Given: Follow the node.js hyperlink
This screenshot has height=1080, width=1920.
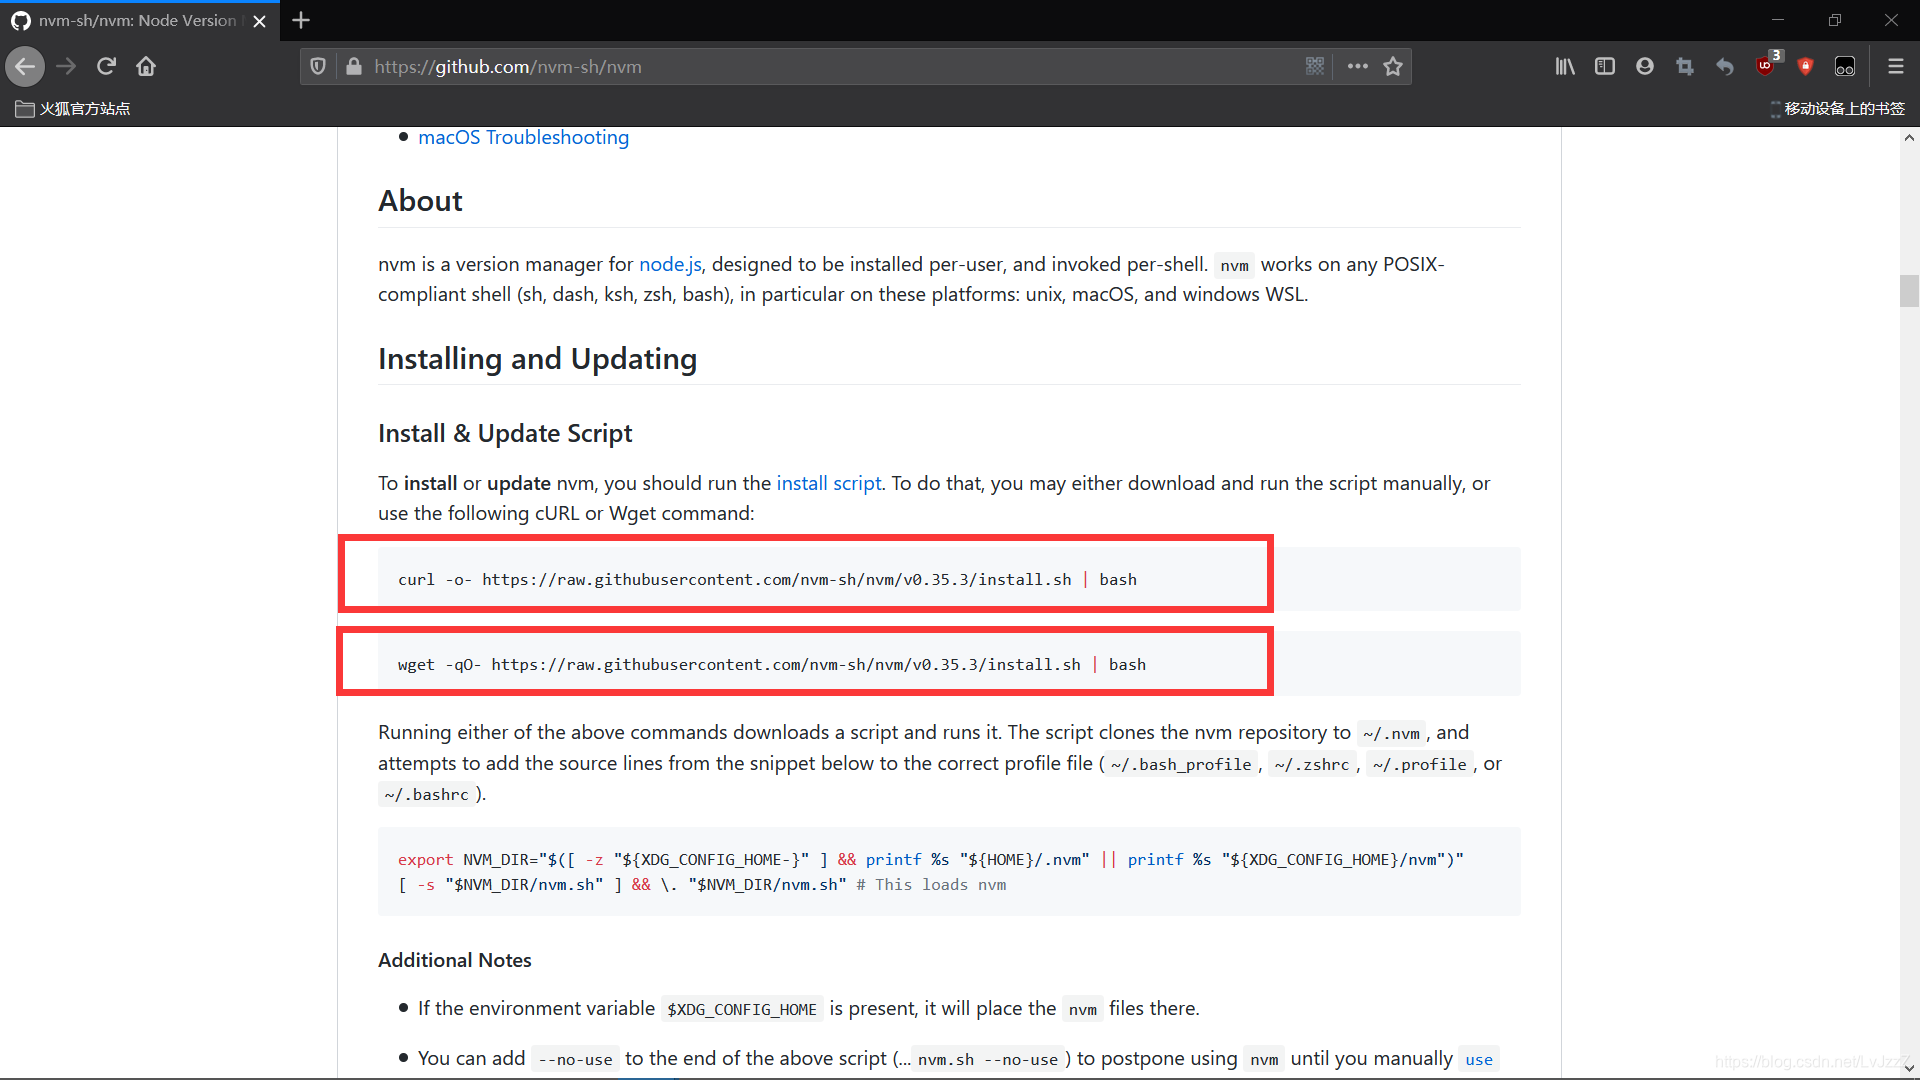Looking at the screenshot, I should 669,264.
